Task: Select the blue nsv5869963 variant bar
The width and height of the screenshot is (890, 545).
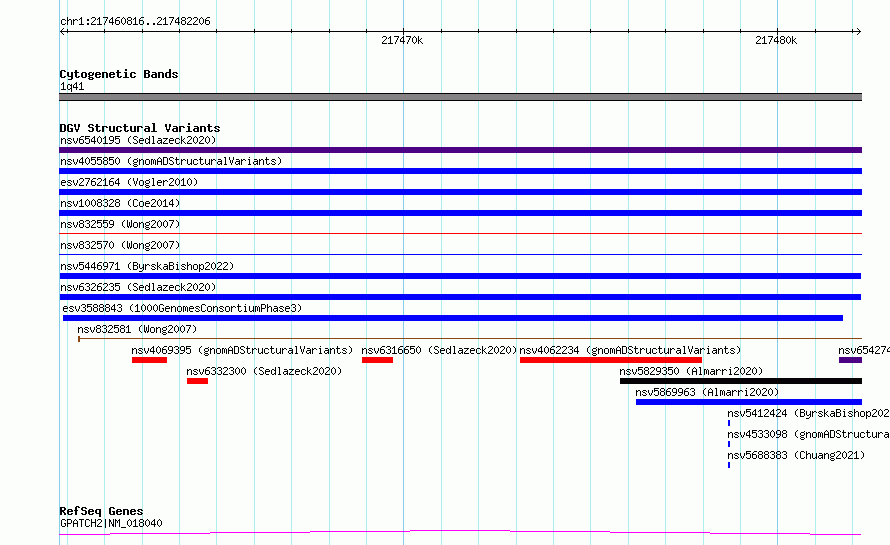Action: coord(749,402)
